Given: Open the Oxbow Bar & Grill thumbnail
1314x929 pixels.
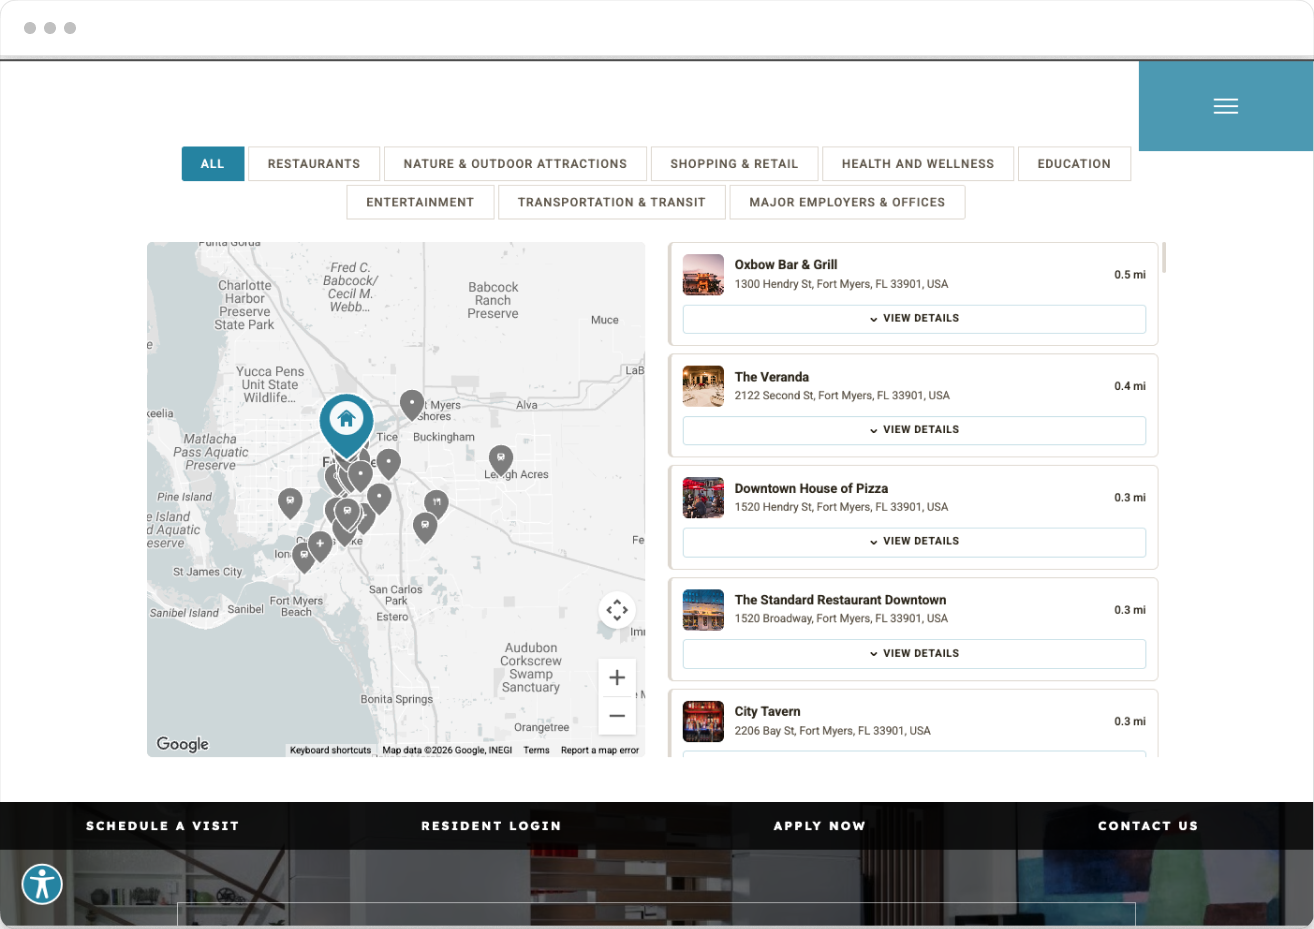Looking at the screenshot, I should pos(703,275).
